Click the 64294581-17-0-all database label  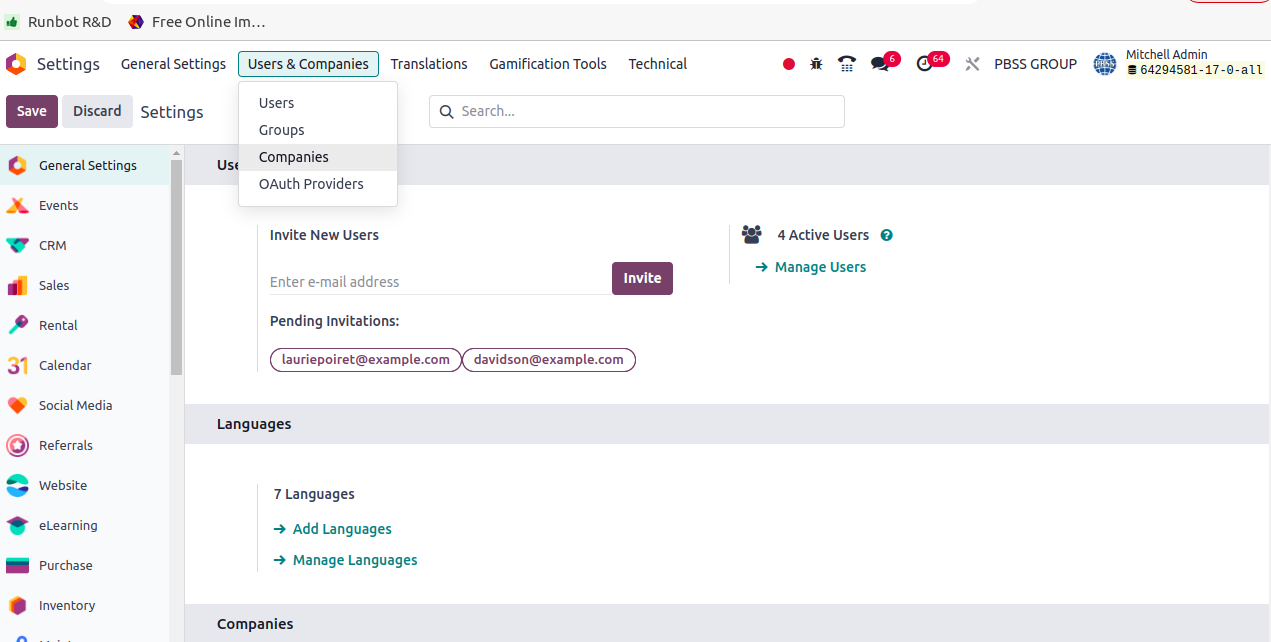point(1195,70)
